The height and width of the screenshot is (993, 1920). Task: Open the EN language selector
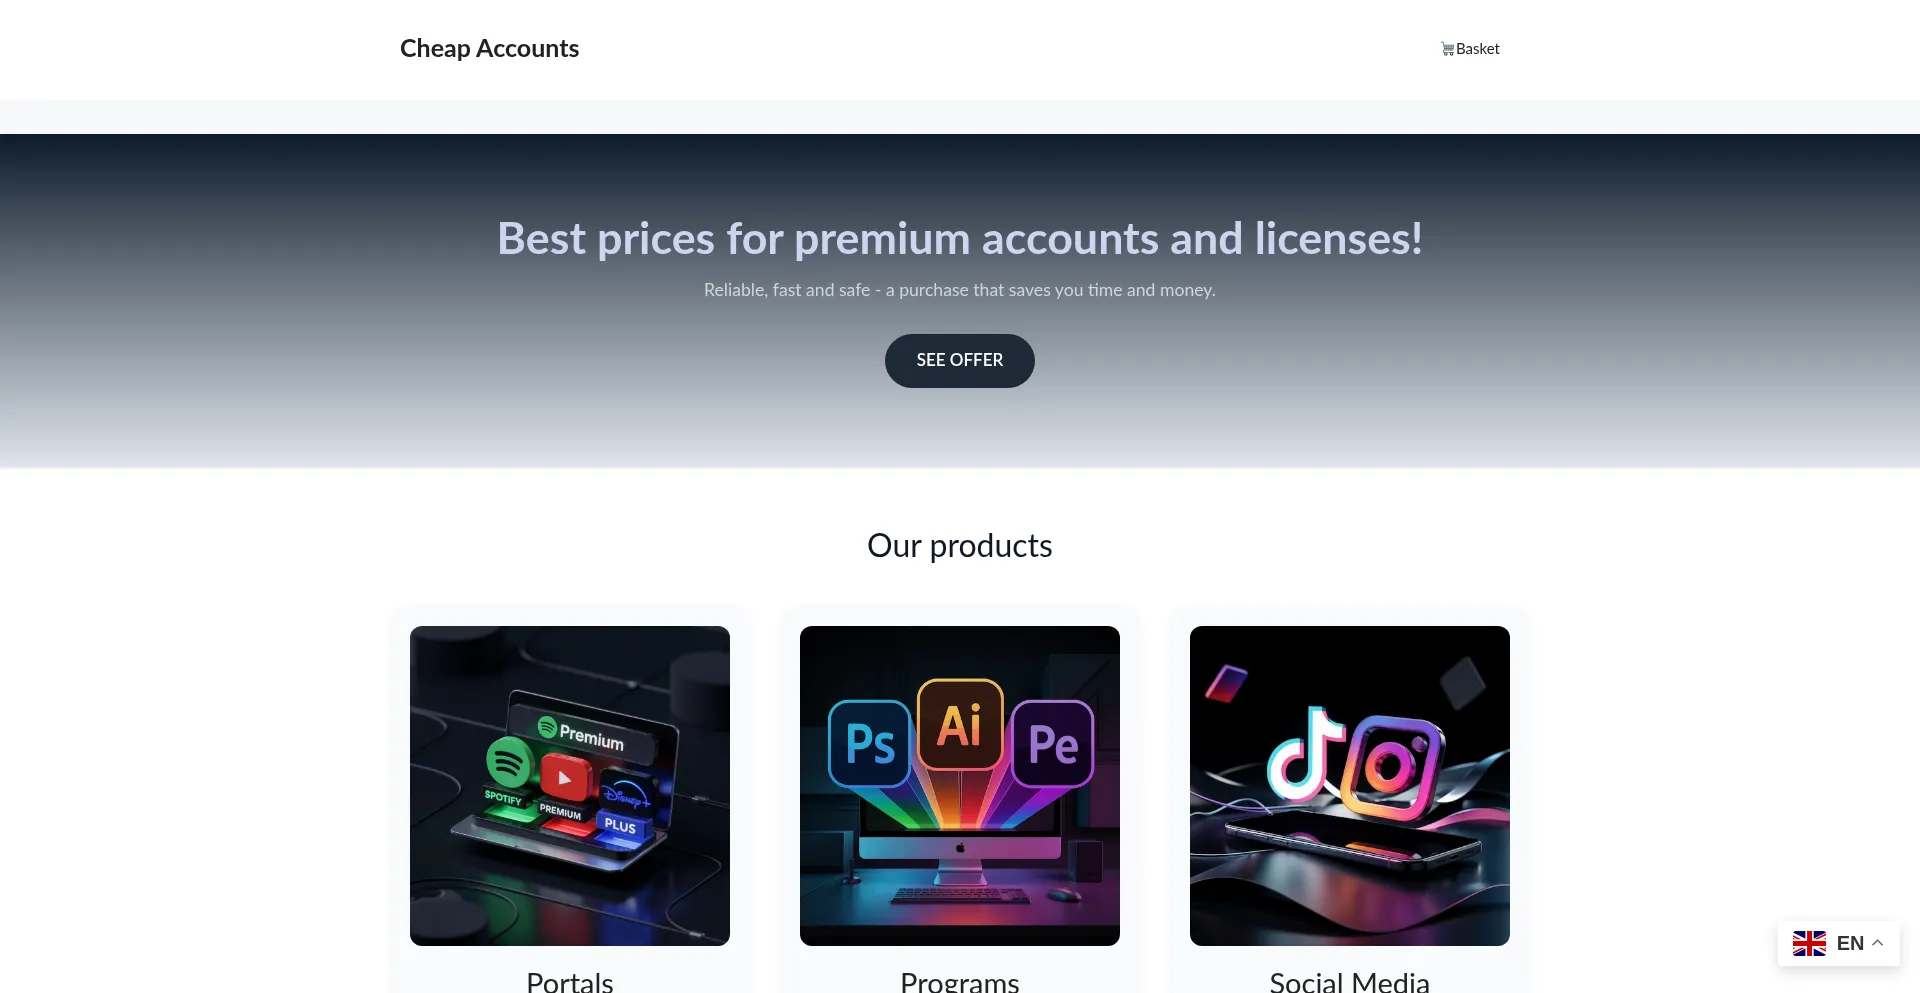point(1838,943)
